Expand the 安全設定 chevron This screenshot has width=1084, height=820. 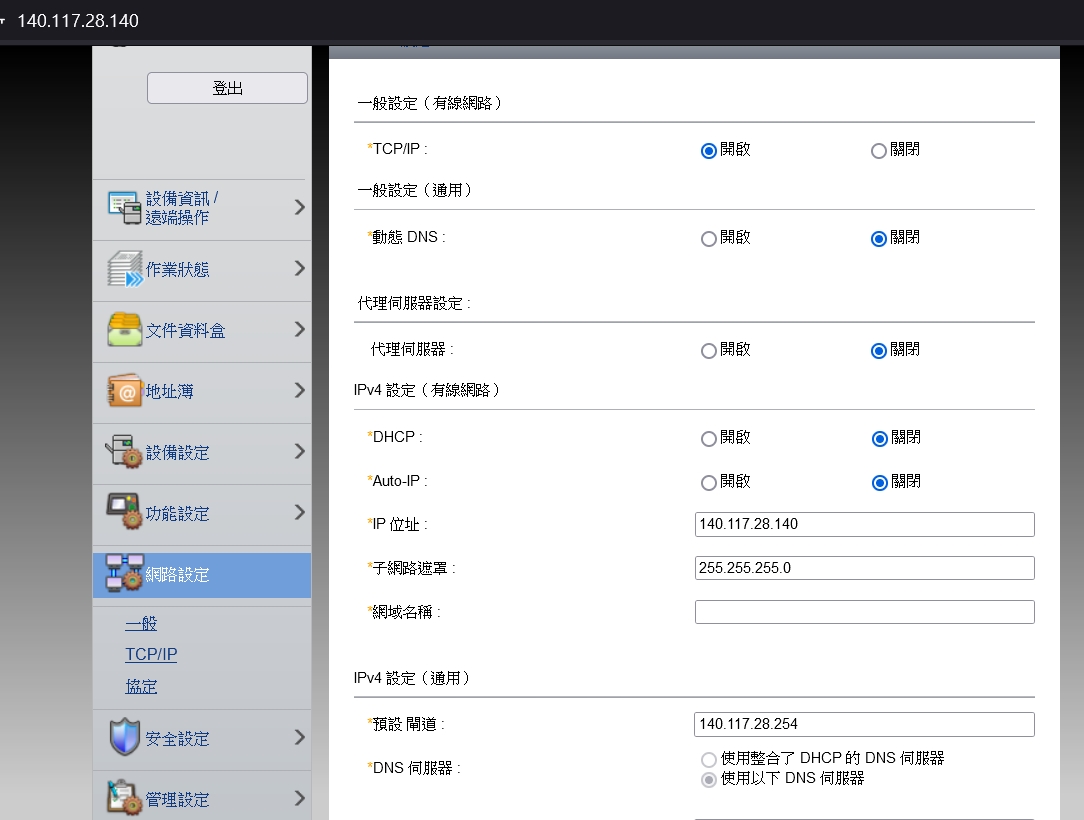[x=299, y=737]
